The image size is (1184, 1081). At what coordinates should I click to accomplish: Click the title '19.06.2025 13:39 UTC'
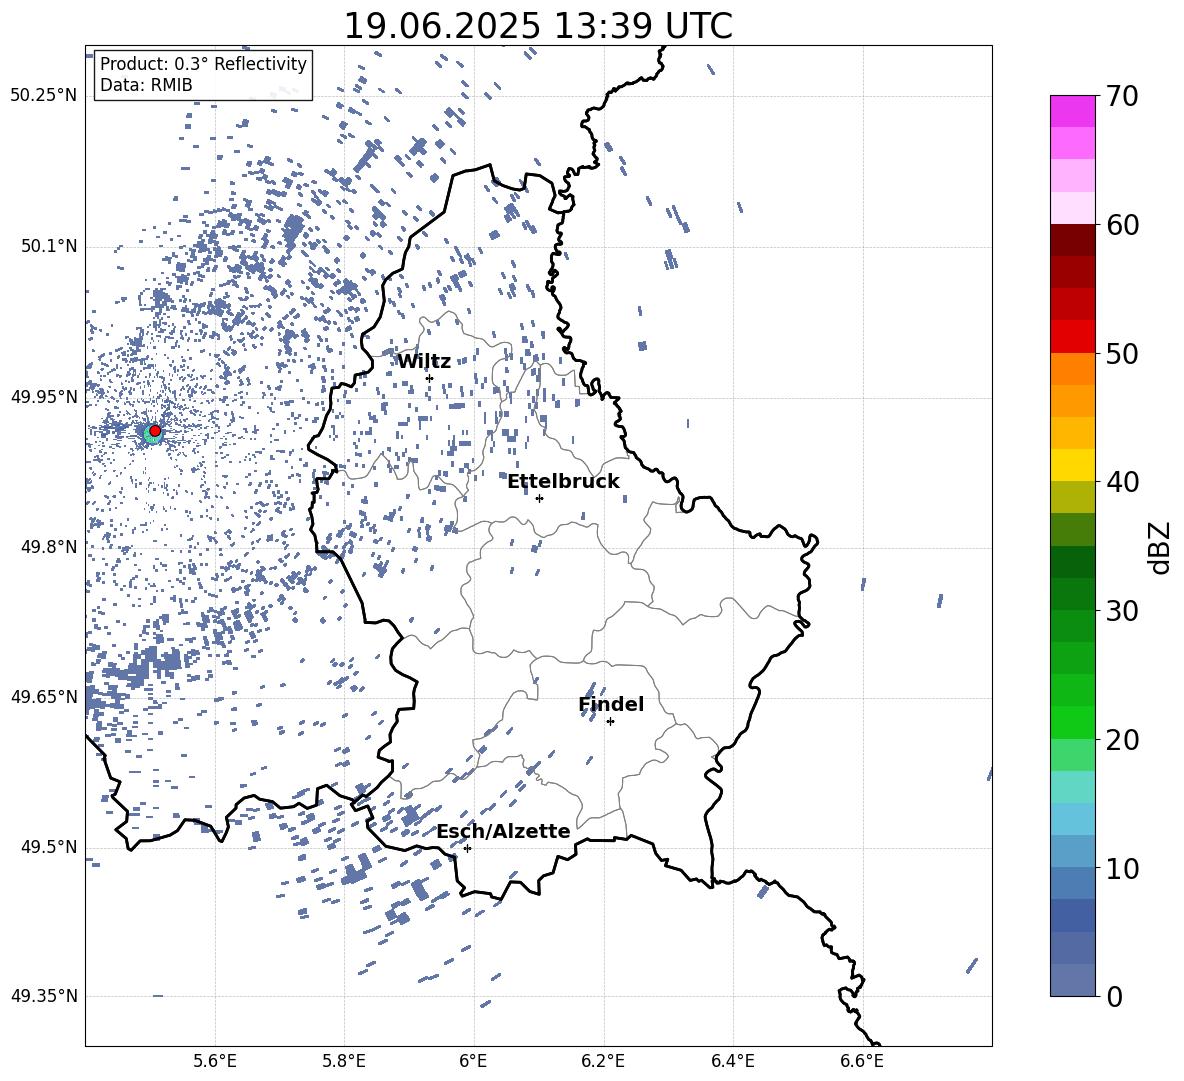tap(538, 26)
